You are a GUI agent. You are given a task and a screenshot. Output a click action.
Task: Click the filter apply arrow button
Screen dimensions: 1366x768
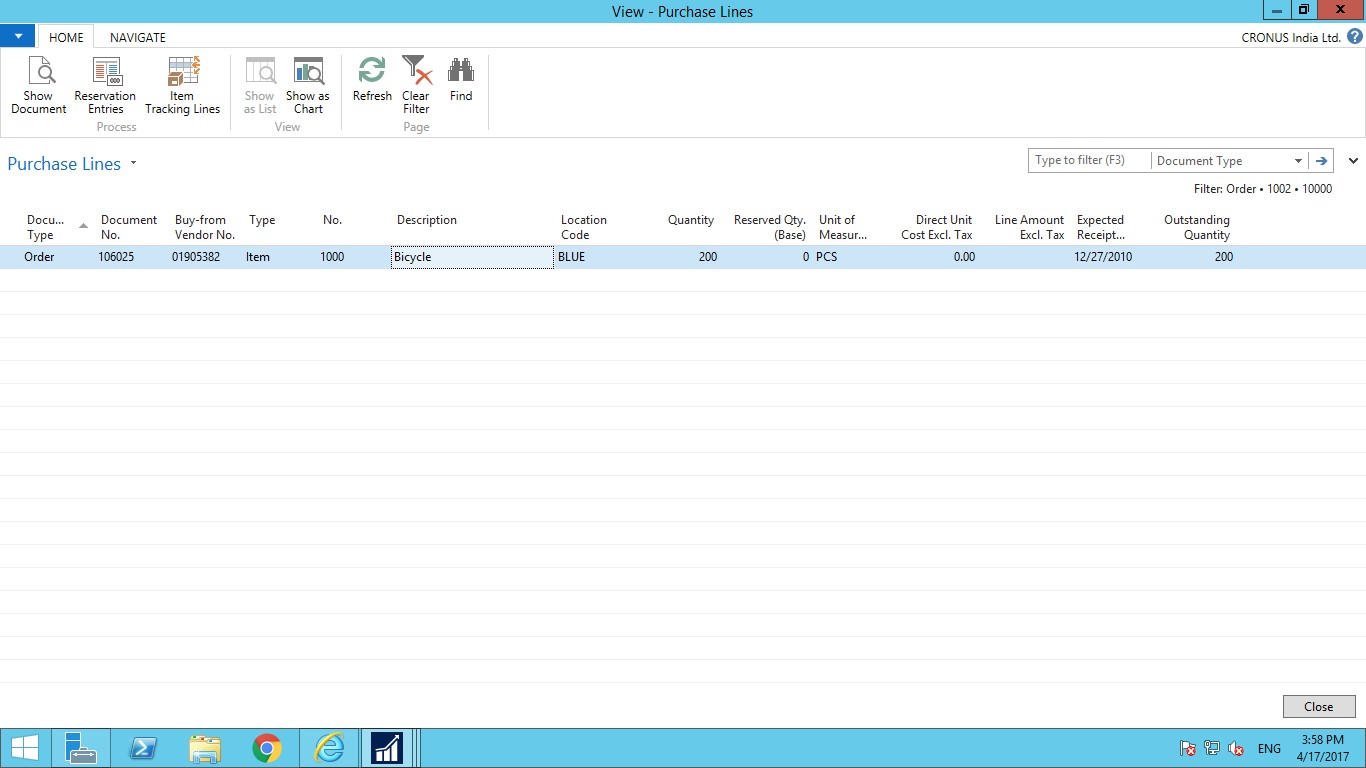point(1322,161)
